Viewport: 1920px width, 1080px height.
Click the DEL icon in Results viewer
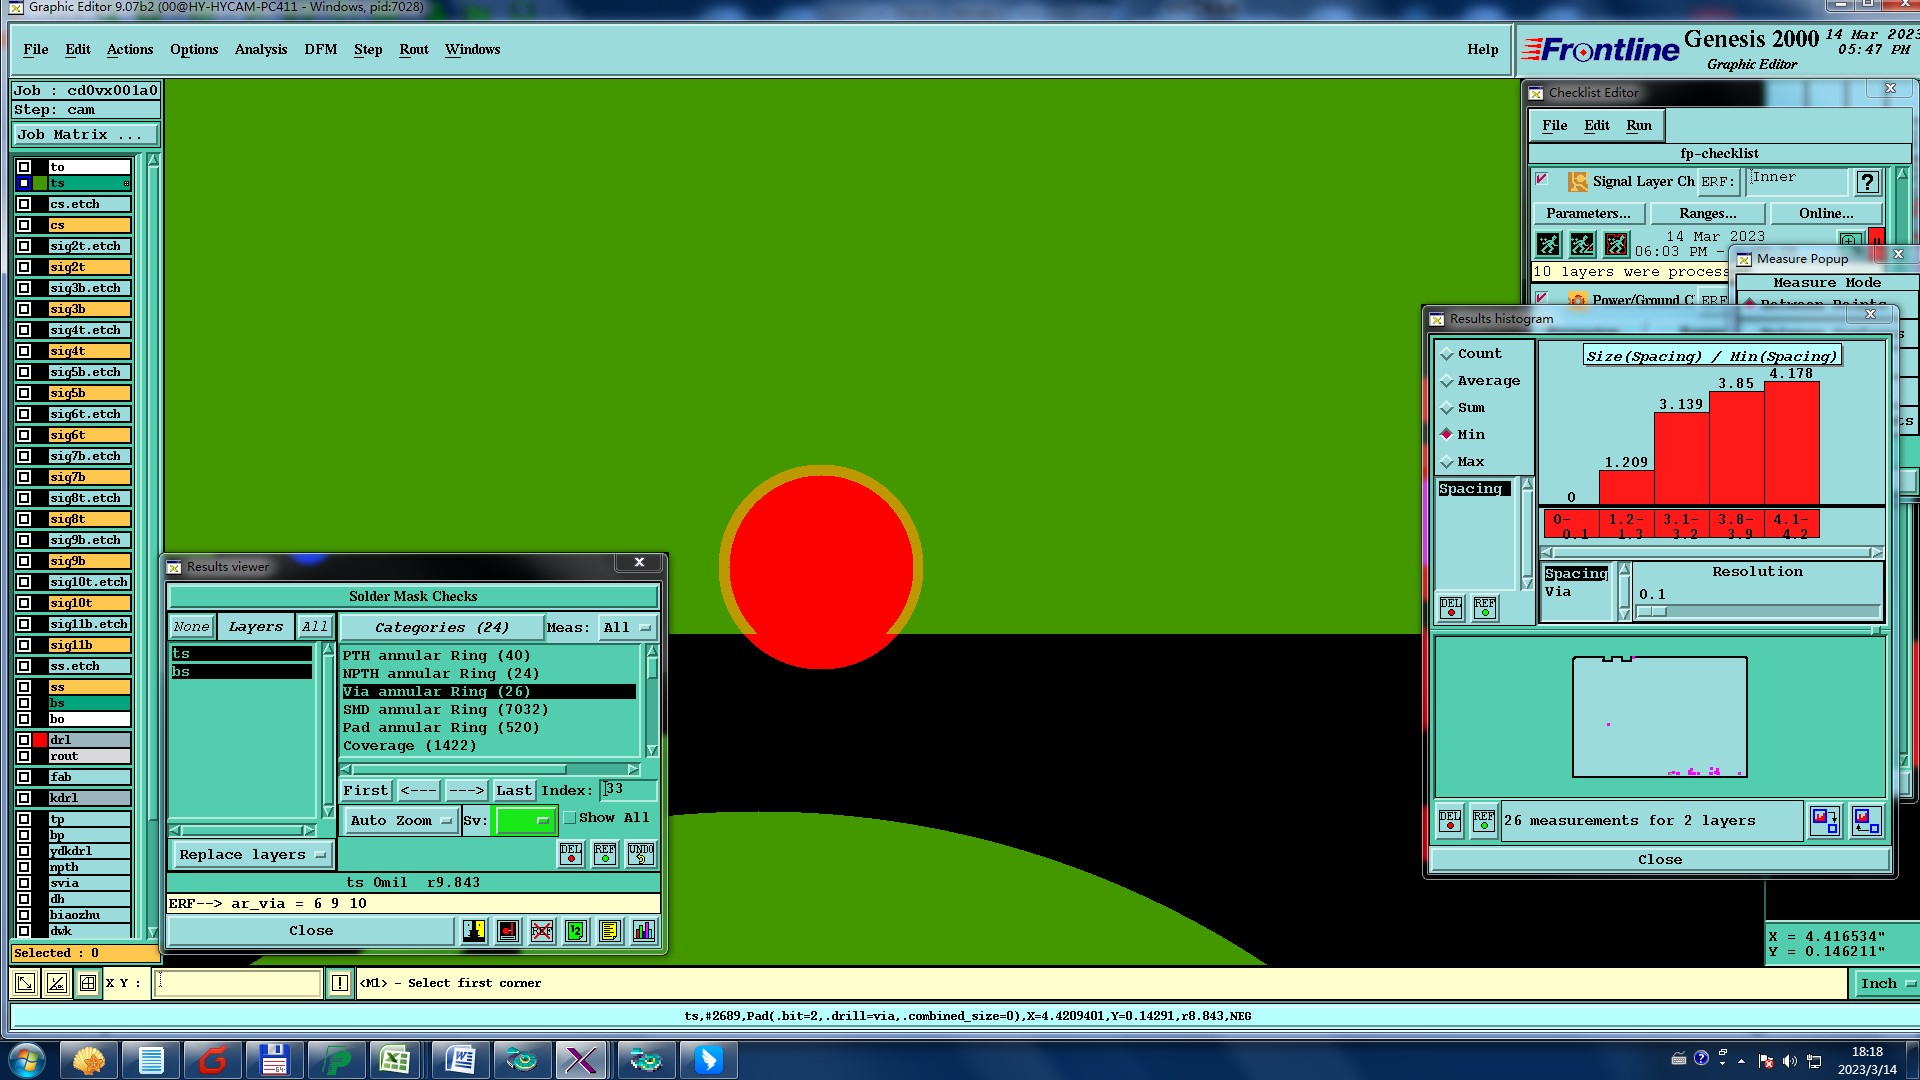point(571,853)
